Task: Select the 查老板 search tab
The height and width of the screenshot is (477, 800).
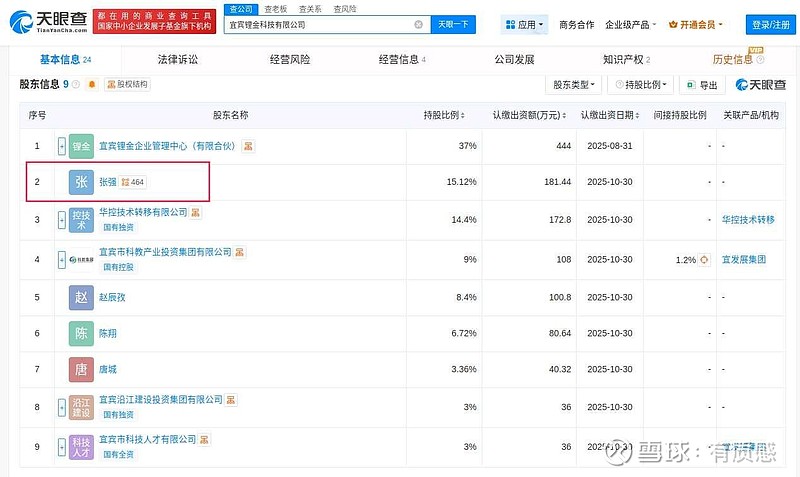Action: pos(276,9)
